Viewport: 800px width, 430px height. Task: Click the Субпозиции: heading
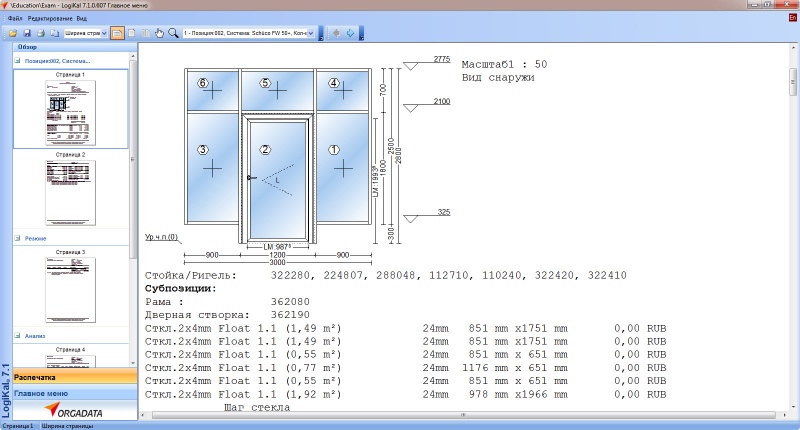[181, 288]
